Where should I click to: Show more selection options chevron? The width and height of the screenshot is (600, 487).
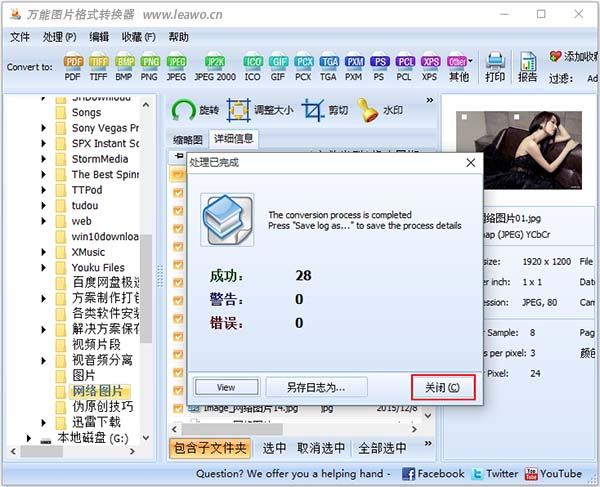pyautogui.click(x=428, y=443)
